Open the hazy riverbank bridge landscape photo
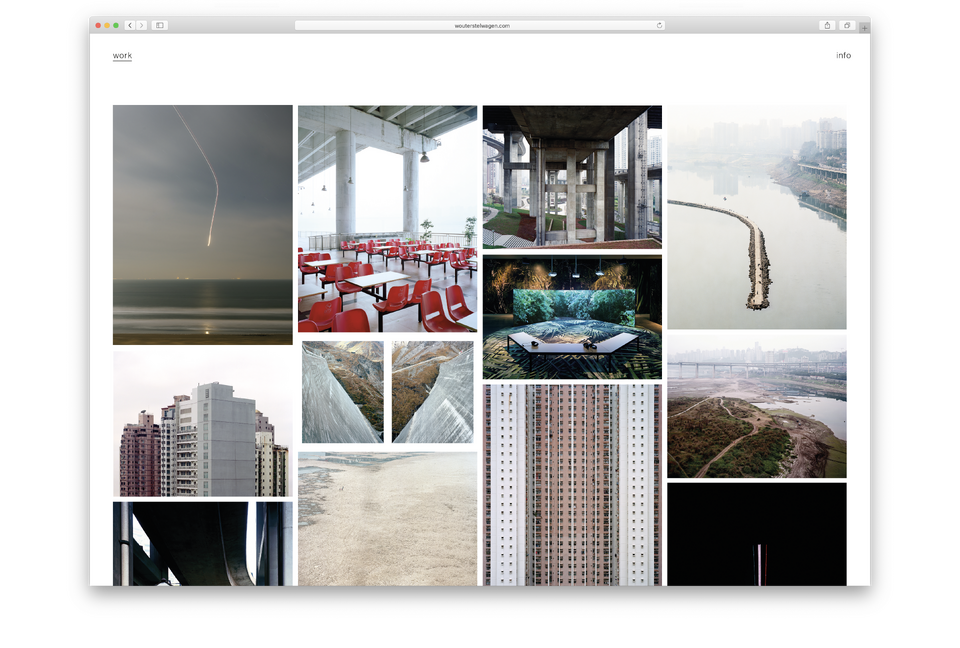 (x=757, y=406)
